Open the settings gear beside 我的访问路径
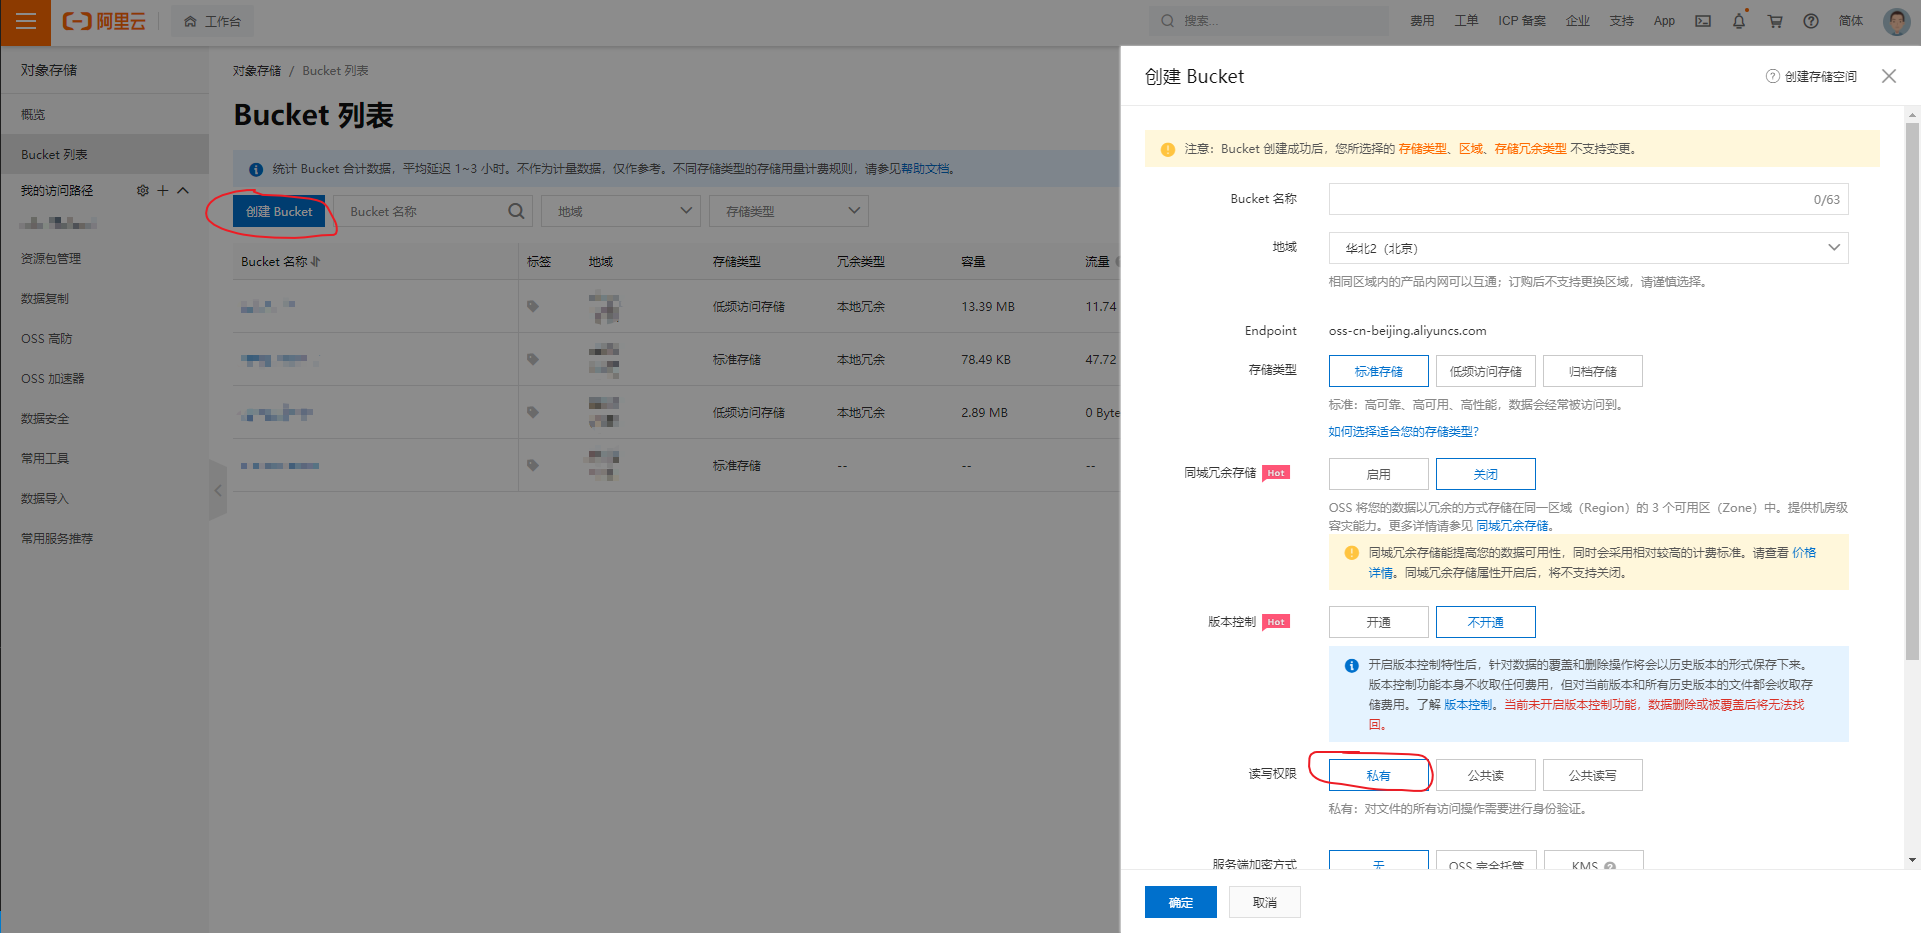 coord(142,190)
